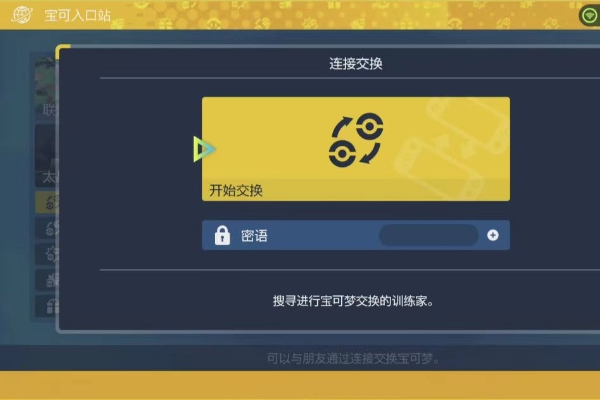Select the gear-shaped battle sidebar menu icon

tap(47, 254)
